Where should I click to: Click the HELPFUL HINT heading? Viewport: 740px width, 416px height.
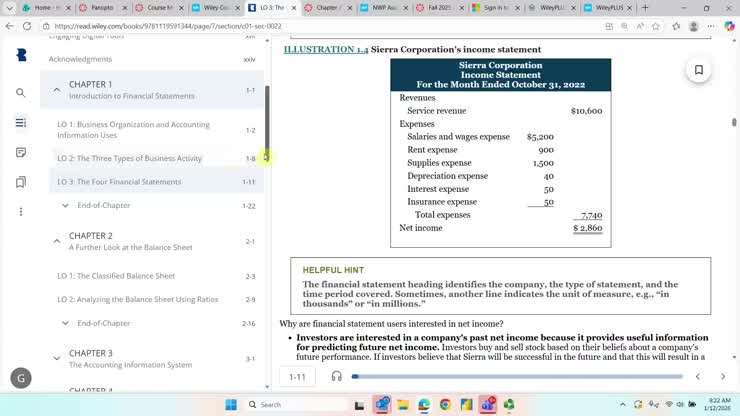tap(333, 270)
